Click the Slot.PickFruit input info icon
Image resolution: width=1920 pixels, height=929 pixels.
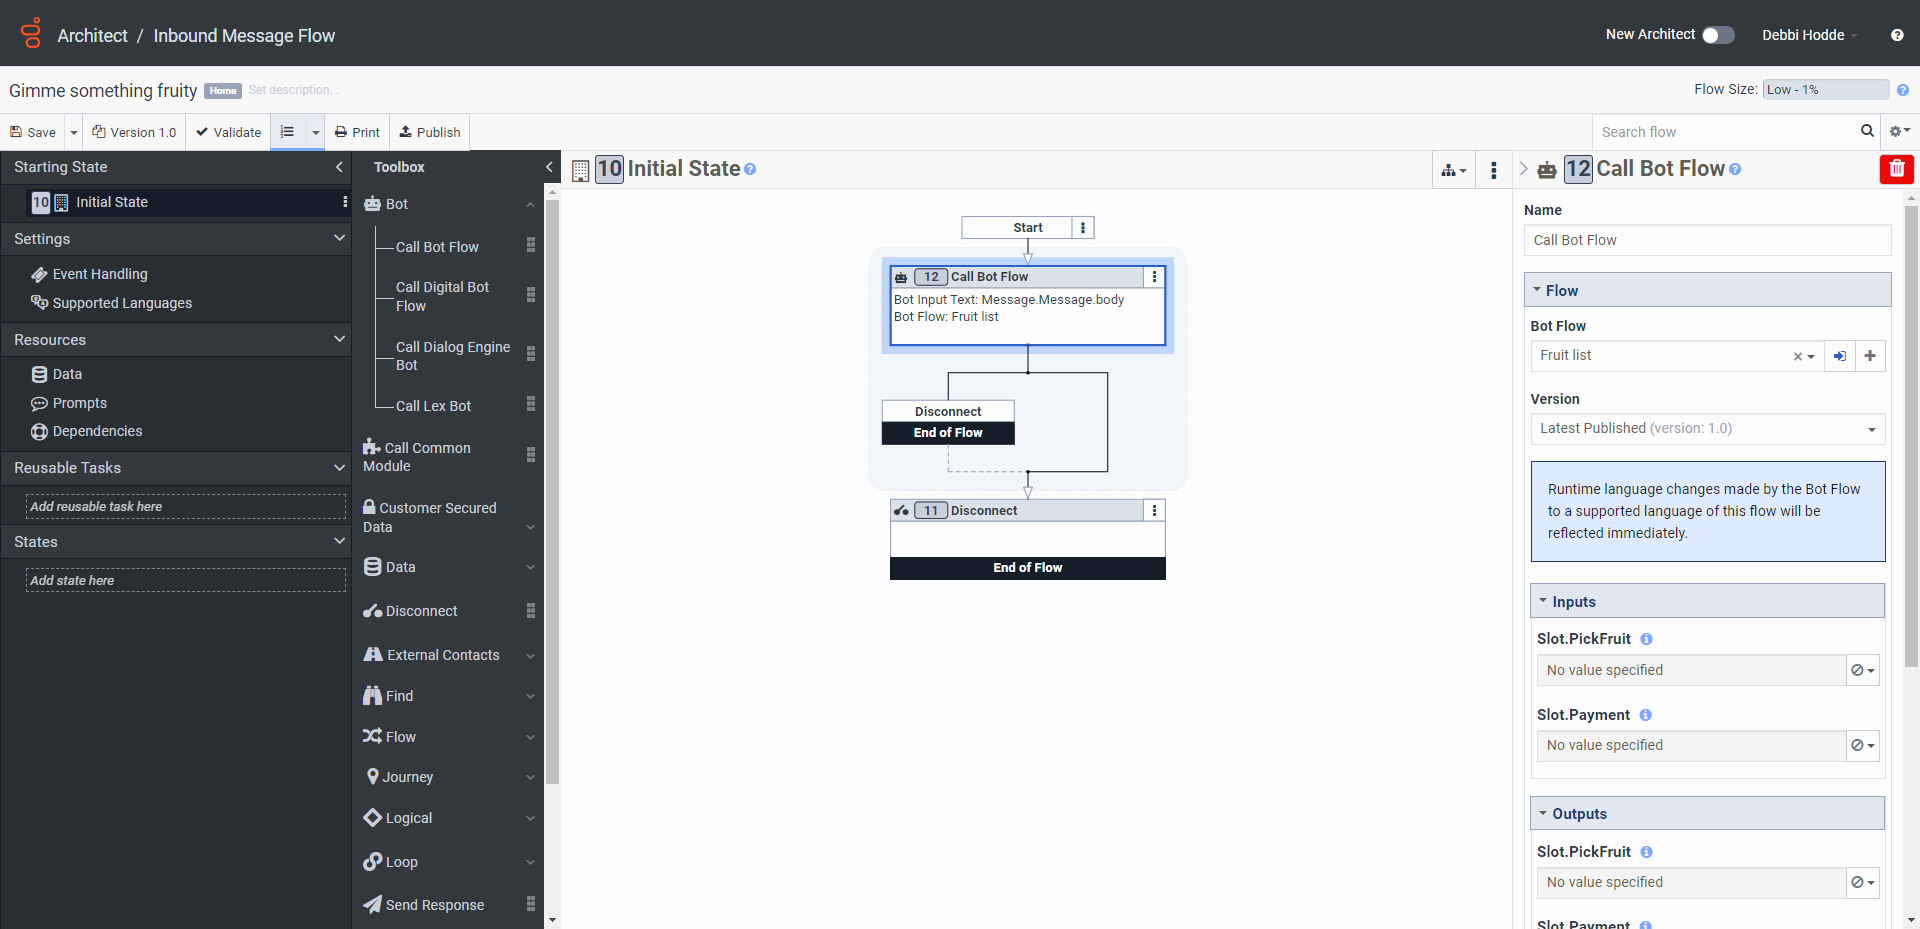(1646, 639)
